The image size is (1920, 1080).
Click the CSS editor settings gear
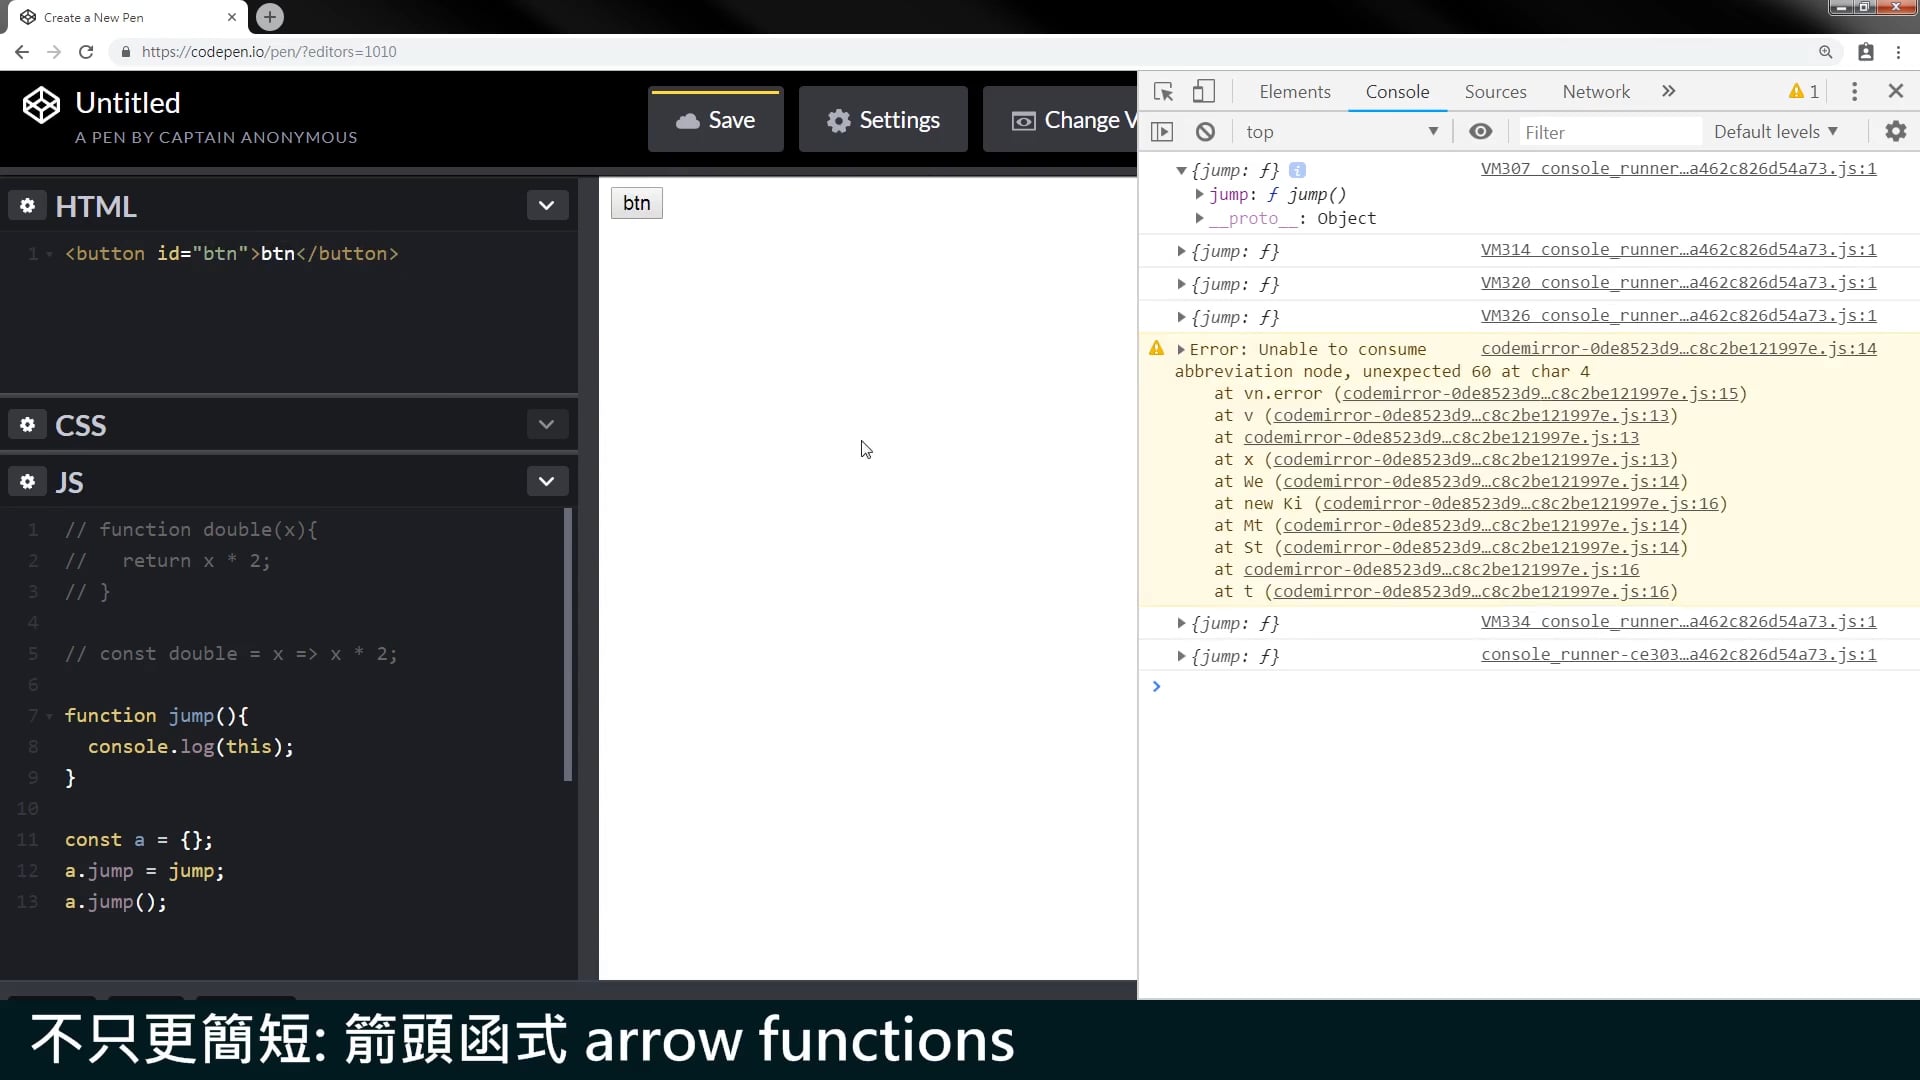[x=27, y=424]
